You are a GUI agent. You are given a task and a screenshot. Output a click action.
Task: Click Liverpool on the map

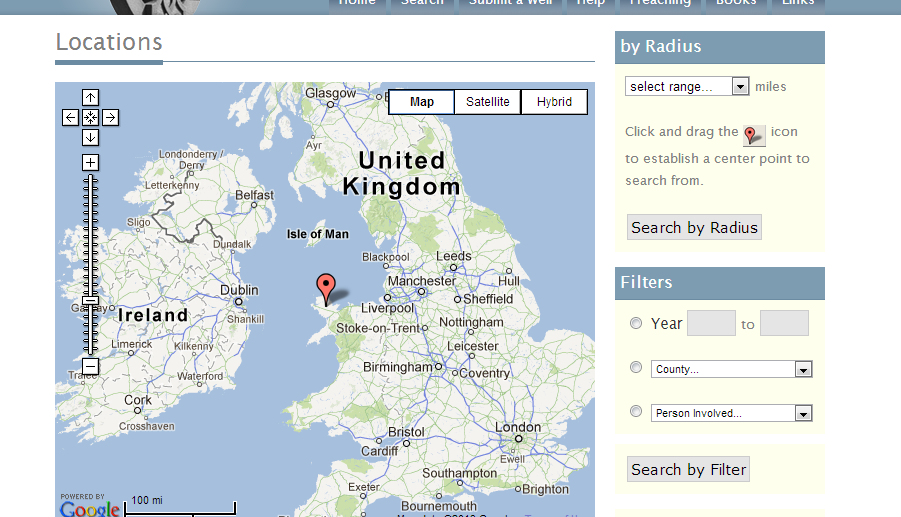(x=387, y=308)
